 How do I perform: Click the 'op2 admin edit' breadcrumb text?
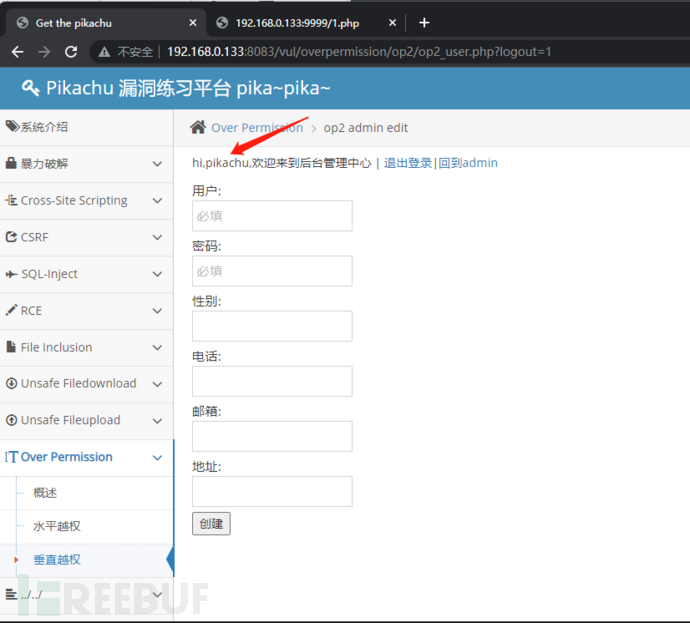(x=366, y=128)
